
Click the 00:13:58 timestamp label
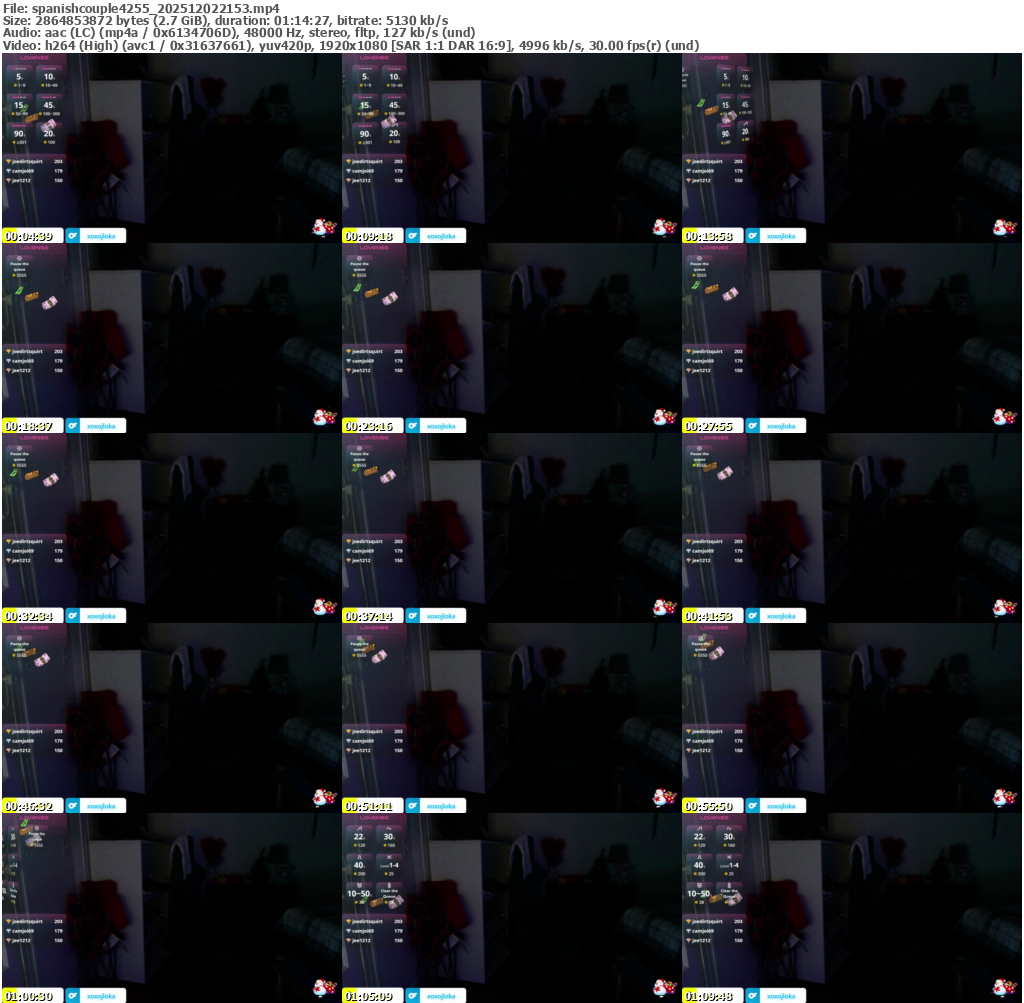[x=709, y=236]
